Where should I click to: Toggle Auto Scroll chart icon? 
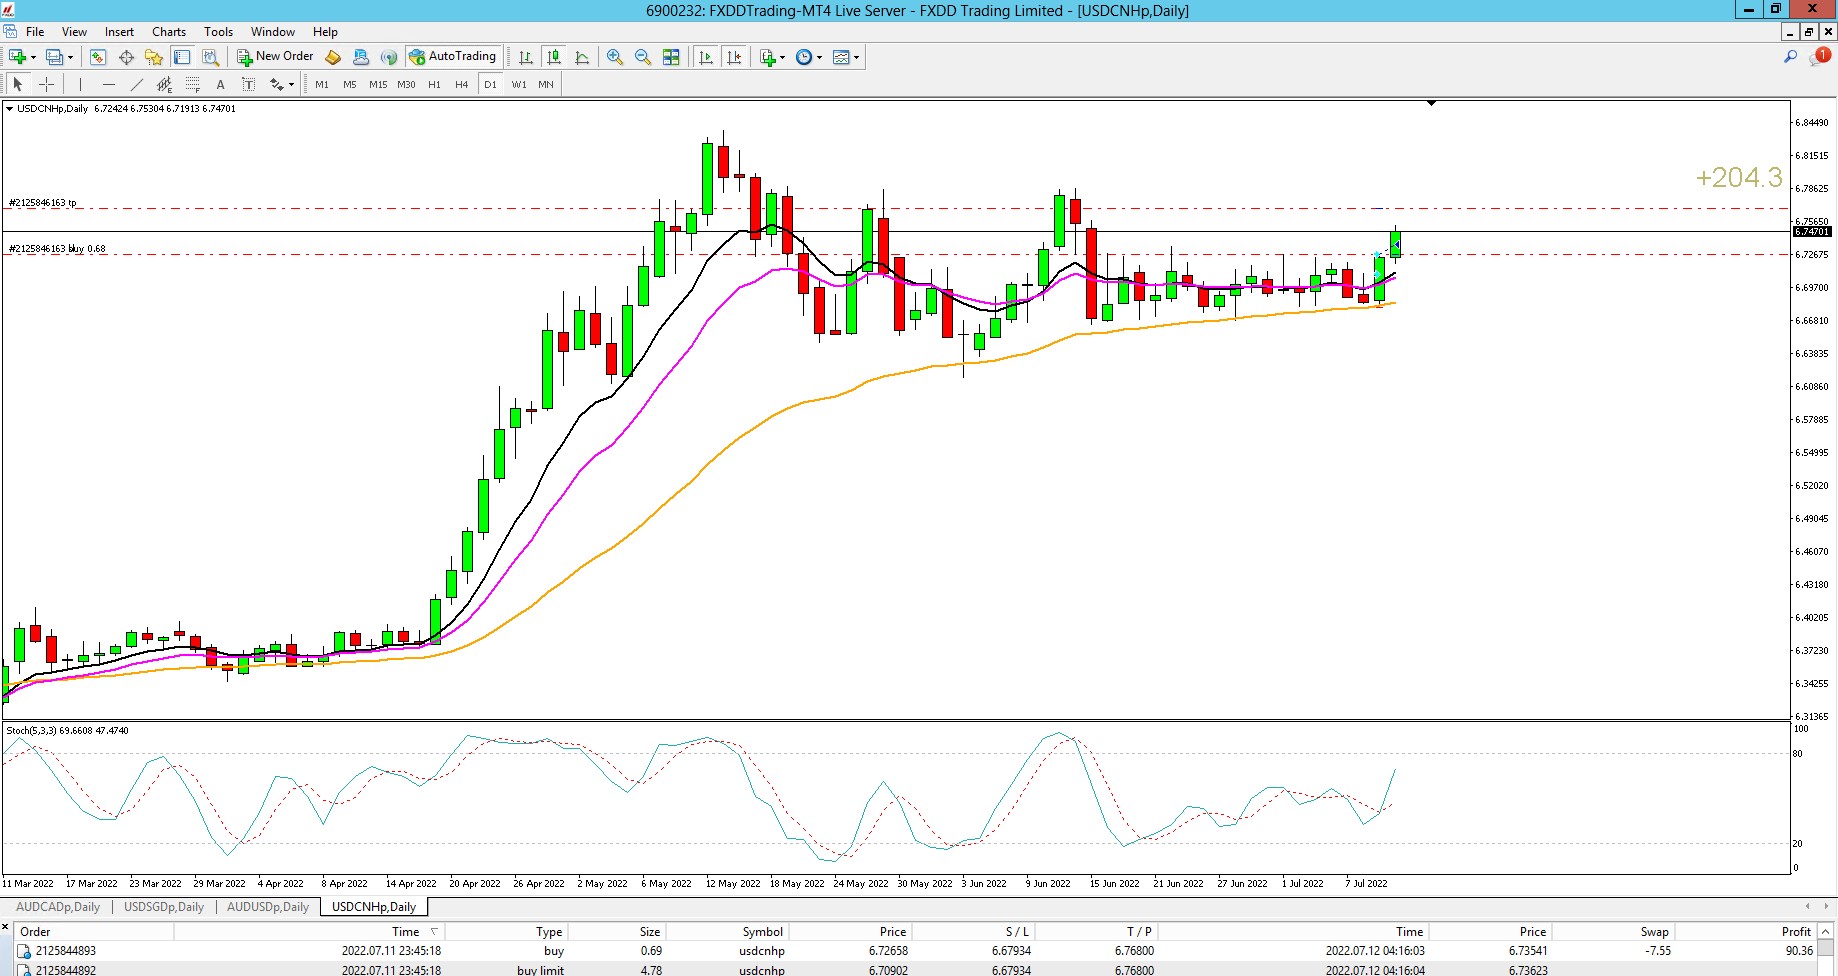pos(706,57)
